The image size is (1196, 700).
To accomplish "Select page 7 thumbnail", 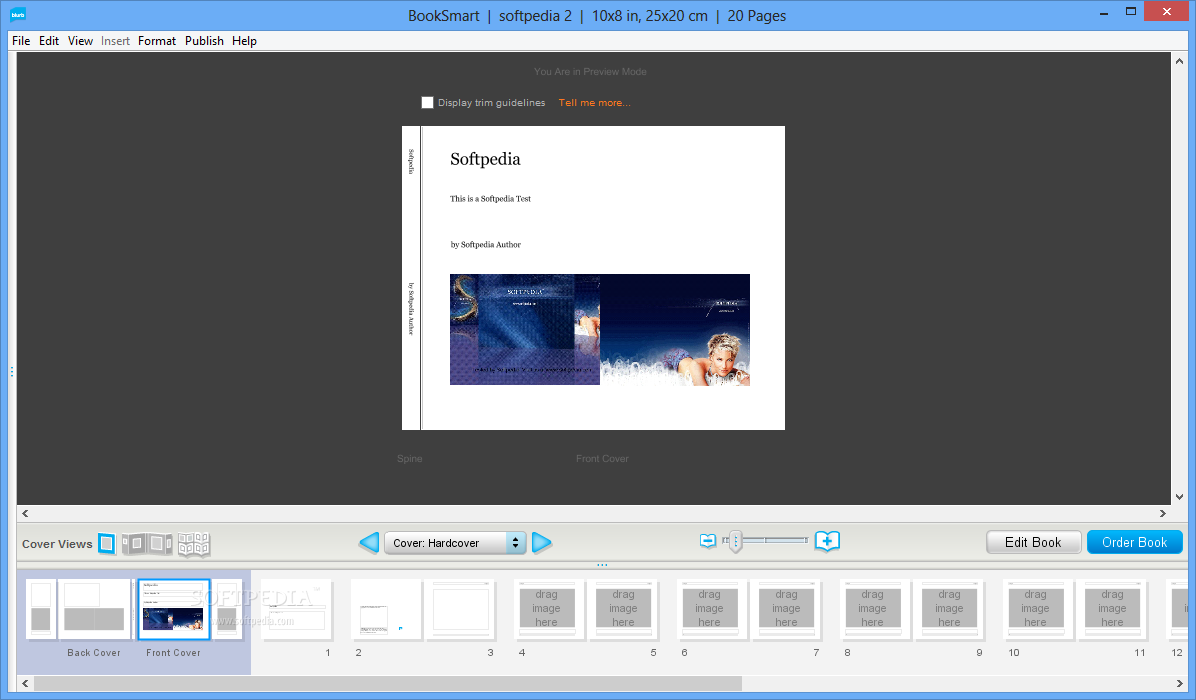I will pos(786,609).
